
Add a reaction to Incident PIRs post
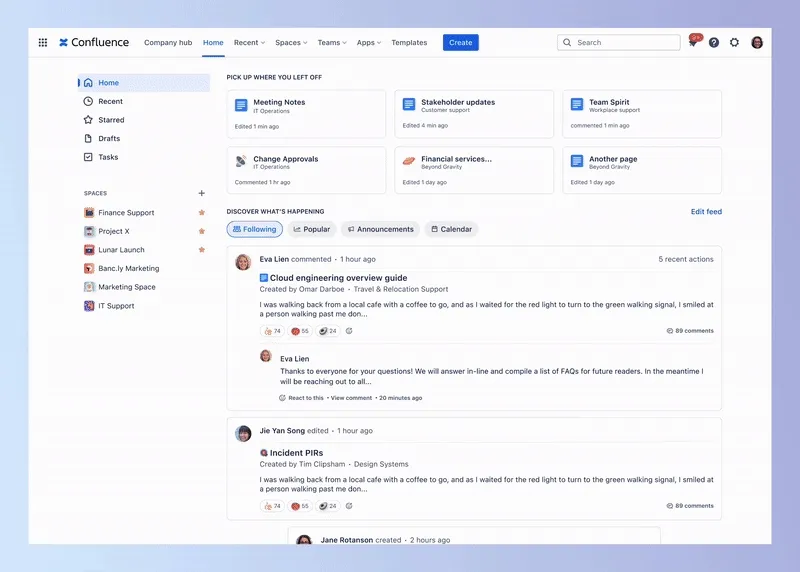[x=349, y=506]
